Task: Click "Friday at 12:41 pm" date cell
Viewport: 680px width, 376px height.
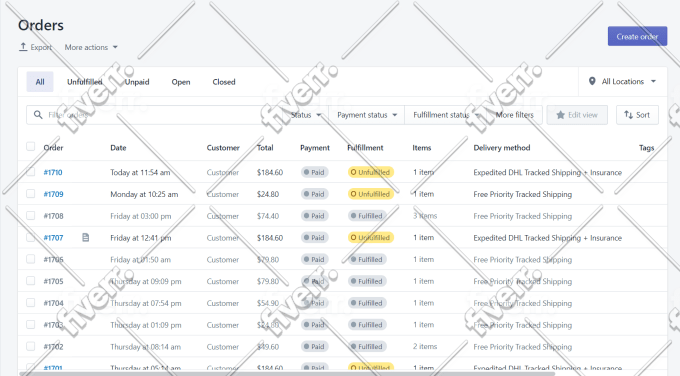Action: [141, 238]
